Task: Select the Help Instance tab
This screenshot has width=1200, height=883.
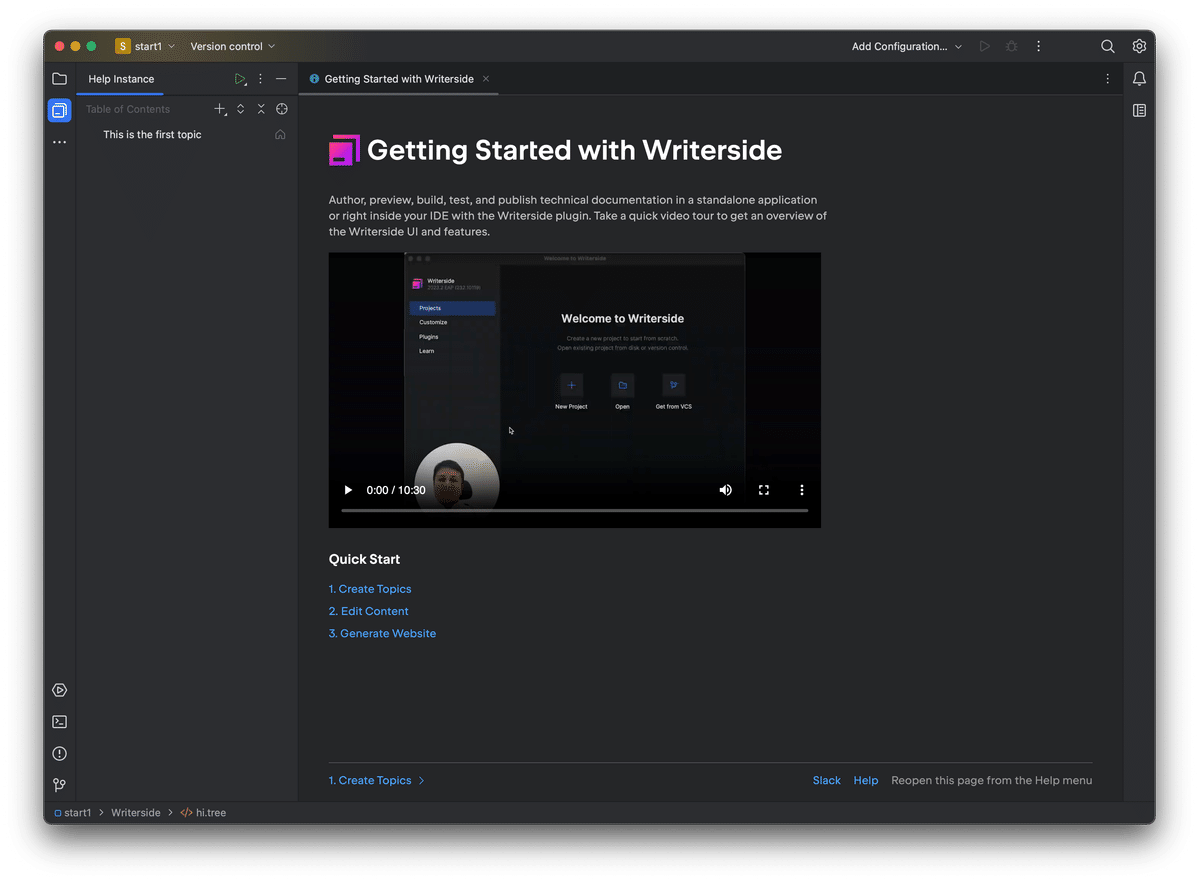Action: pyautogui.click(x=119, y=78)
